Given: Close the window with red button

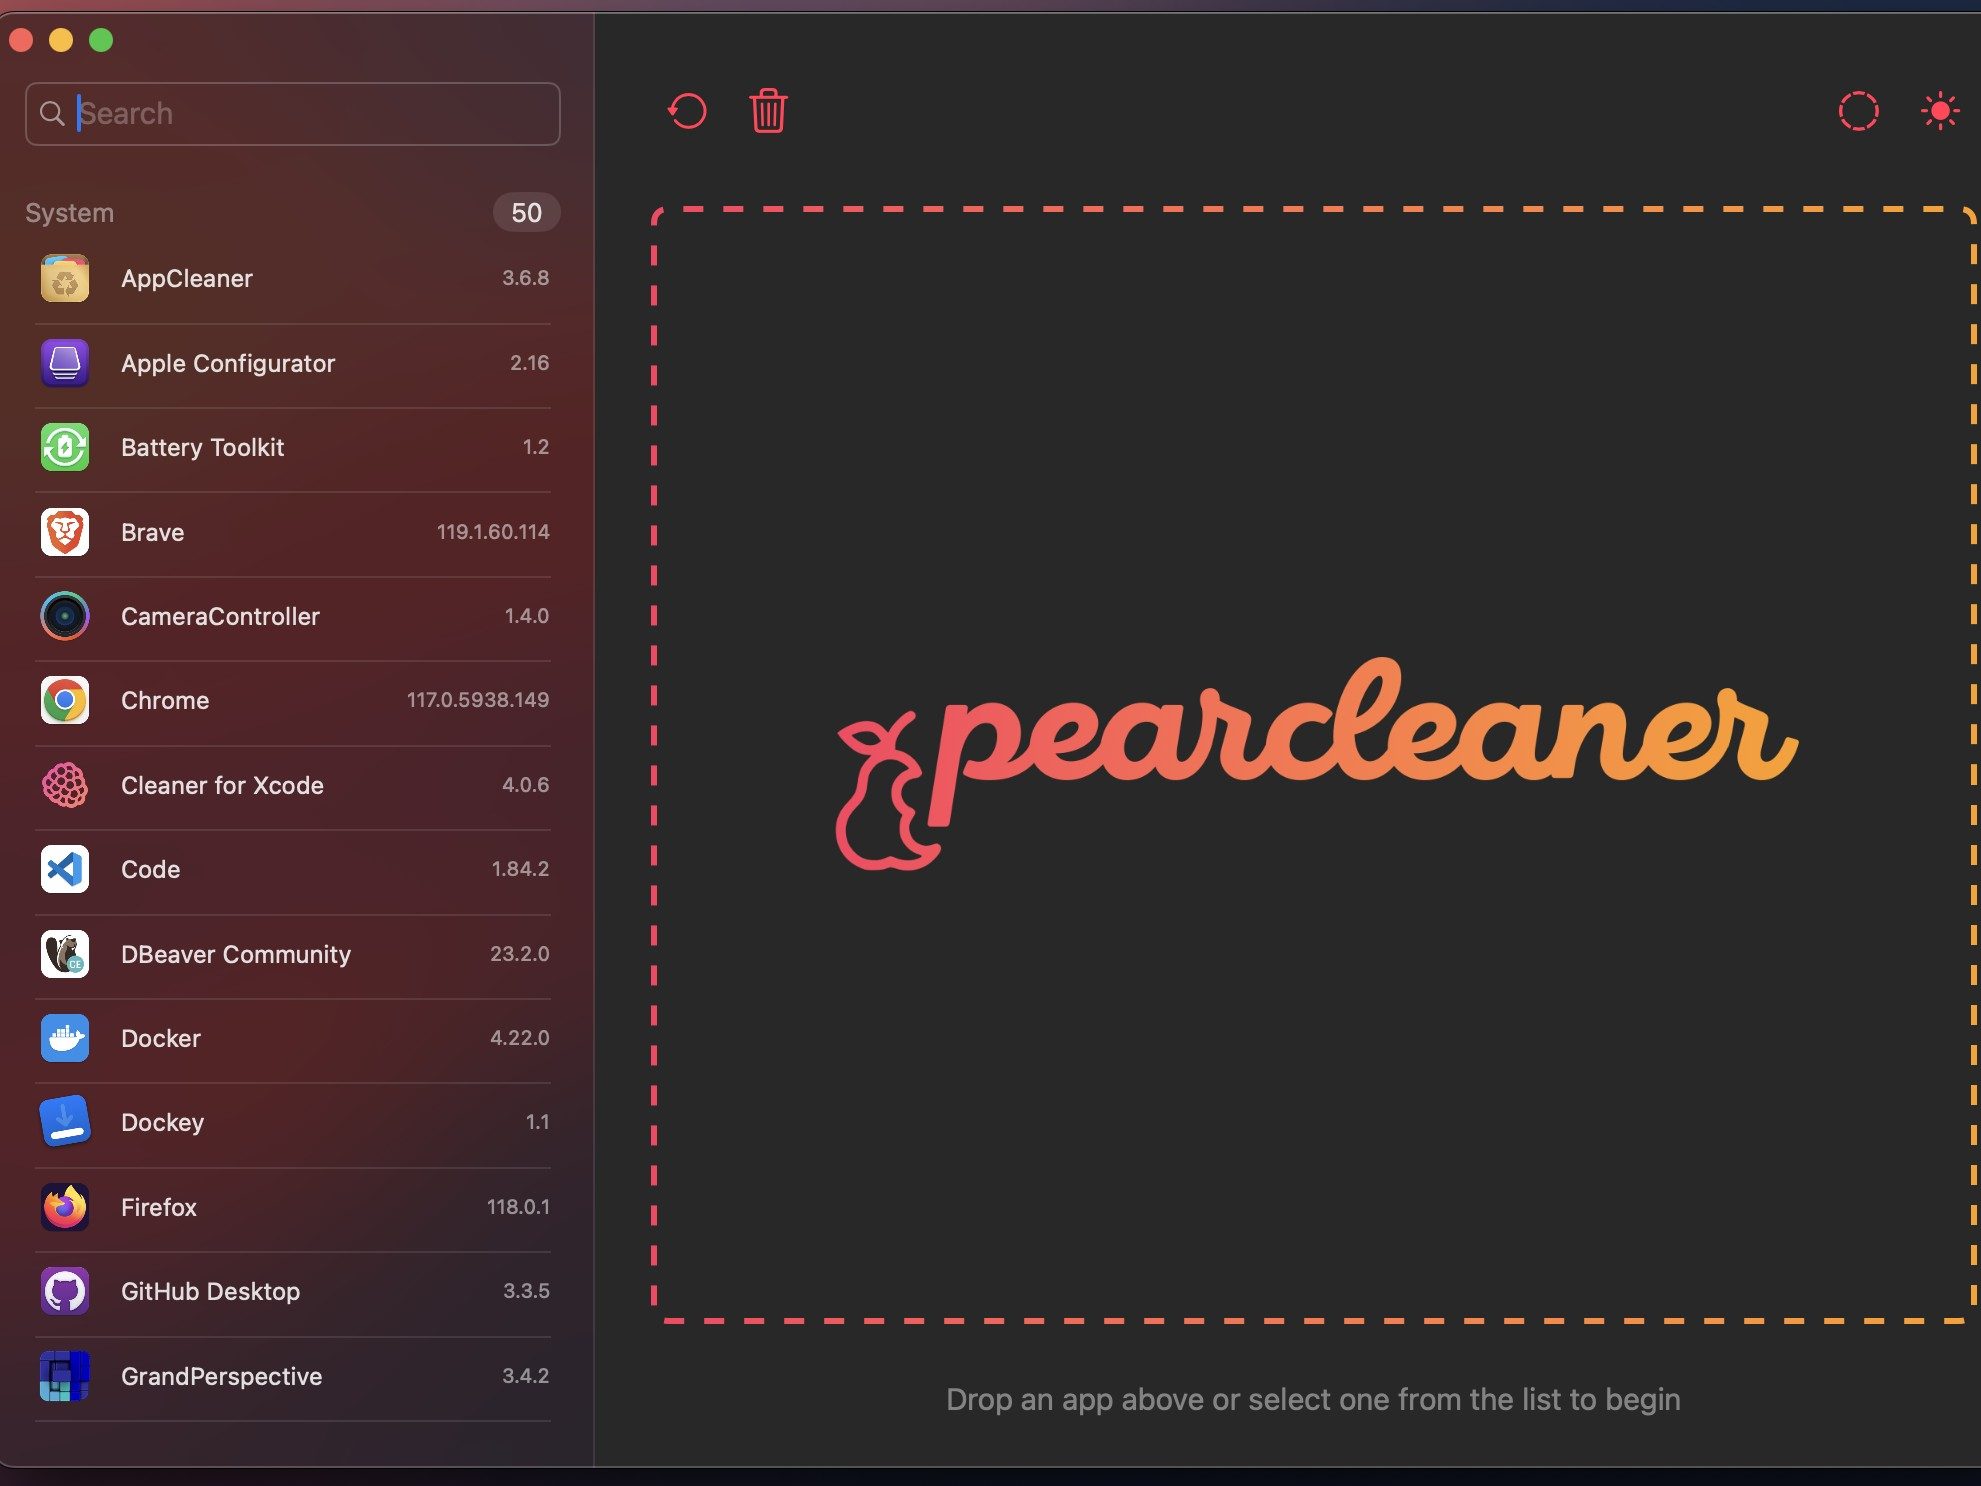Looking at the screenshot, I should click(x=21, y=40).
